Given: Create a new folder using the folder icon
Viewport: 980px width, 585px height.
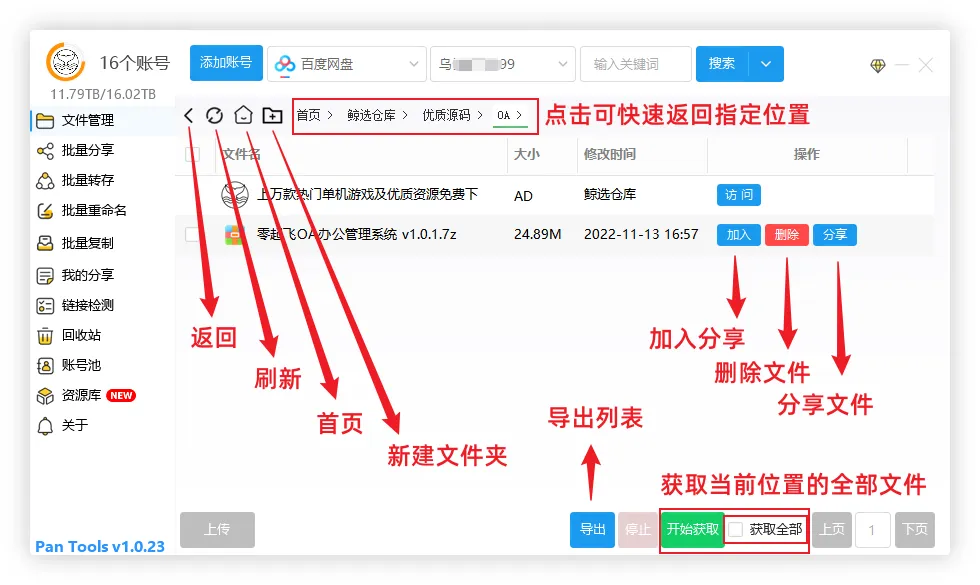Looking at the screenshot, I should (270, 115).
